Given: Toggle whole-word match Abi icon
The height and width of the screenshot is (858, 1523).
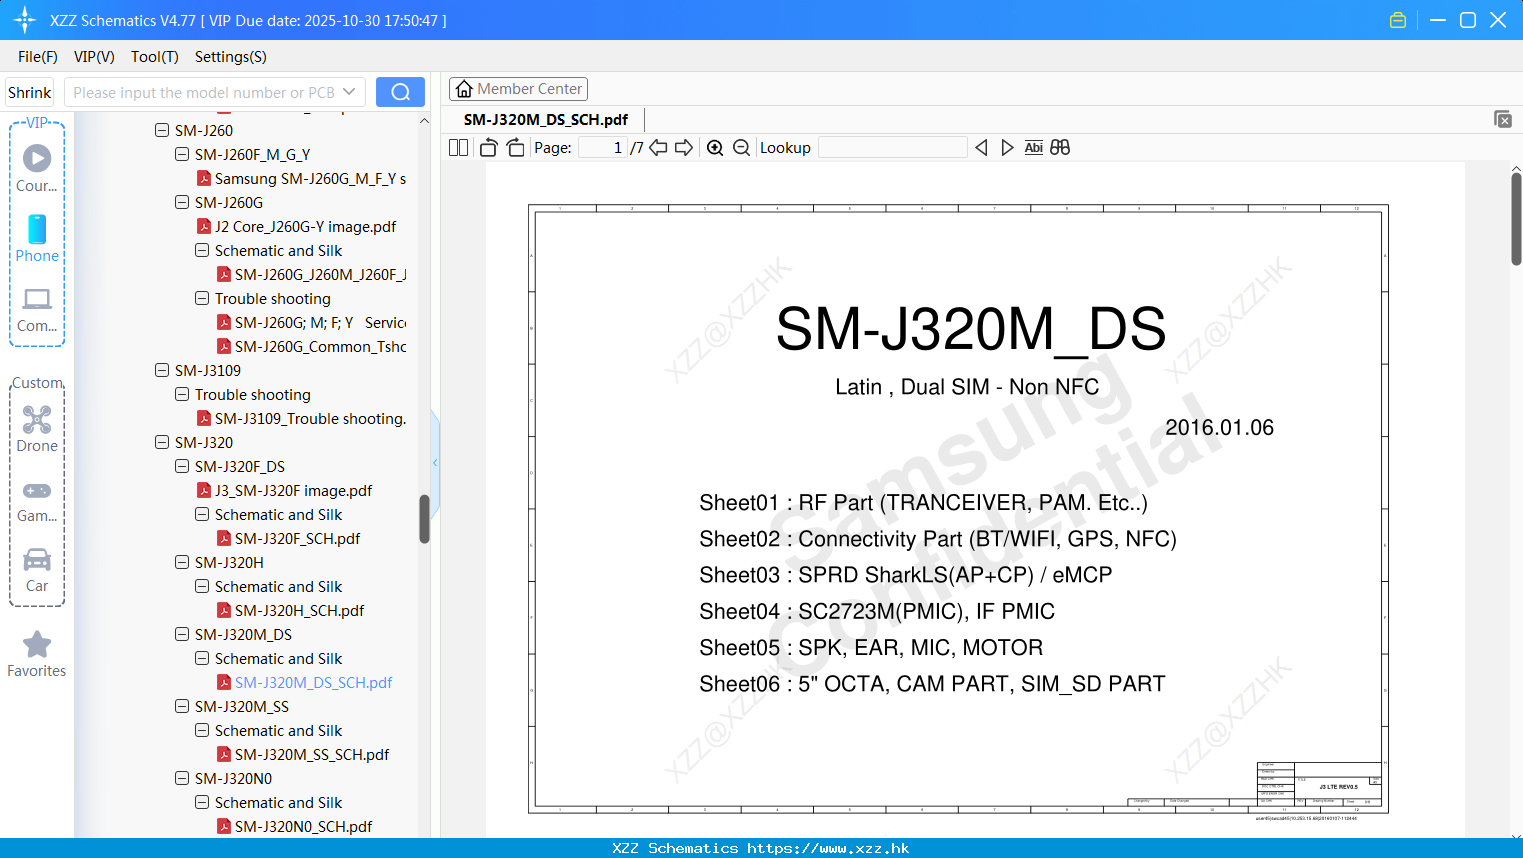Looking at the screenshot, I should click(x=1034, y=147).
